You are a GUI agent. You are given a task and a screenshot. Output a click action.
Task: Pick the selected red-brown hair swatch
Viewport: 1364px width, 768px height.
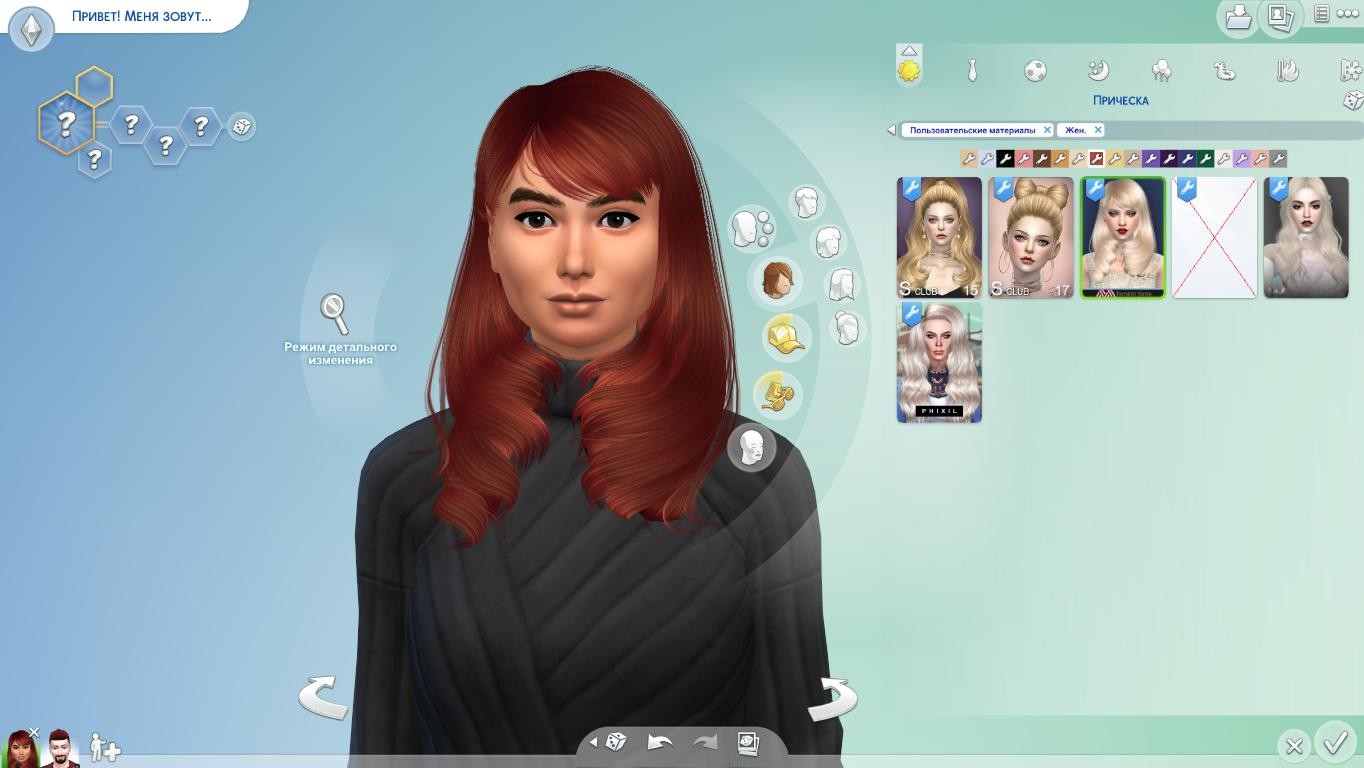tap(1096, 158)
